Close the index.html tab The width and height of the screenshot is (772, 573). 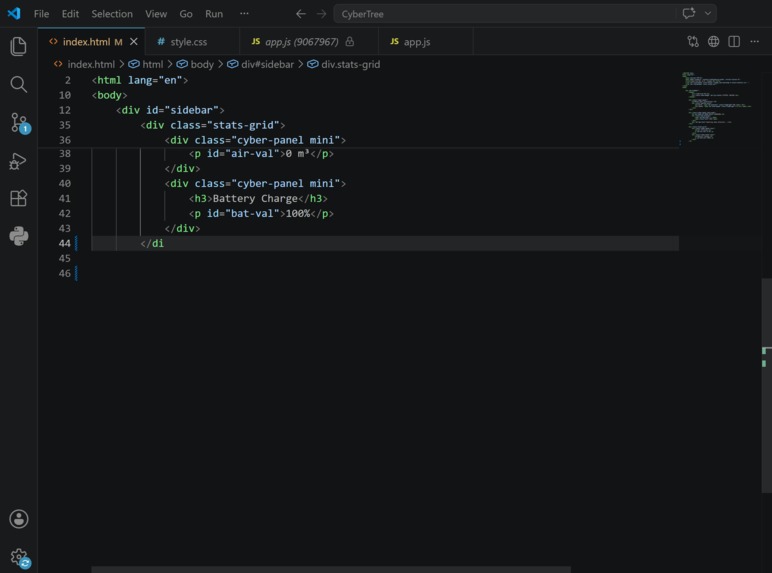[x=133, y=42]
